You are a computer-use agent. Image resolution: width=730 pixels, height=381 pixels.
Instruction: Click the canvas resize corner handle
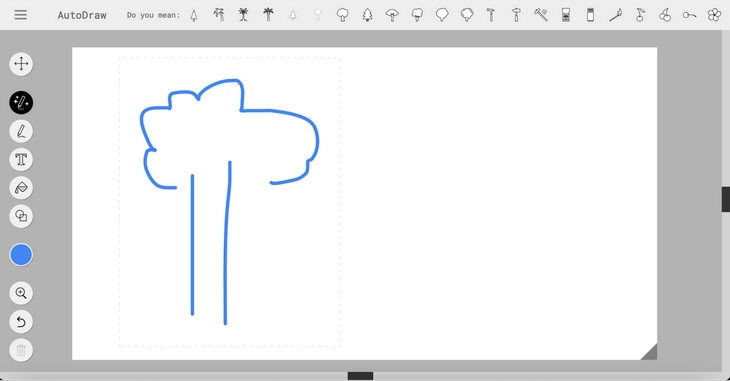pos(650,353)
